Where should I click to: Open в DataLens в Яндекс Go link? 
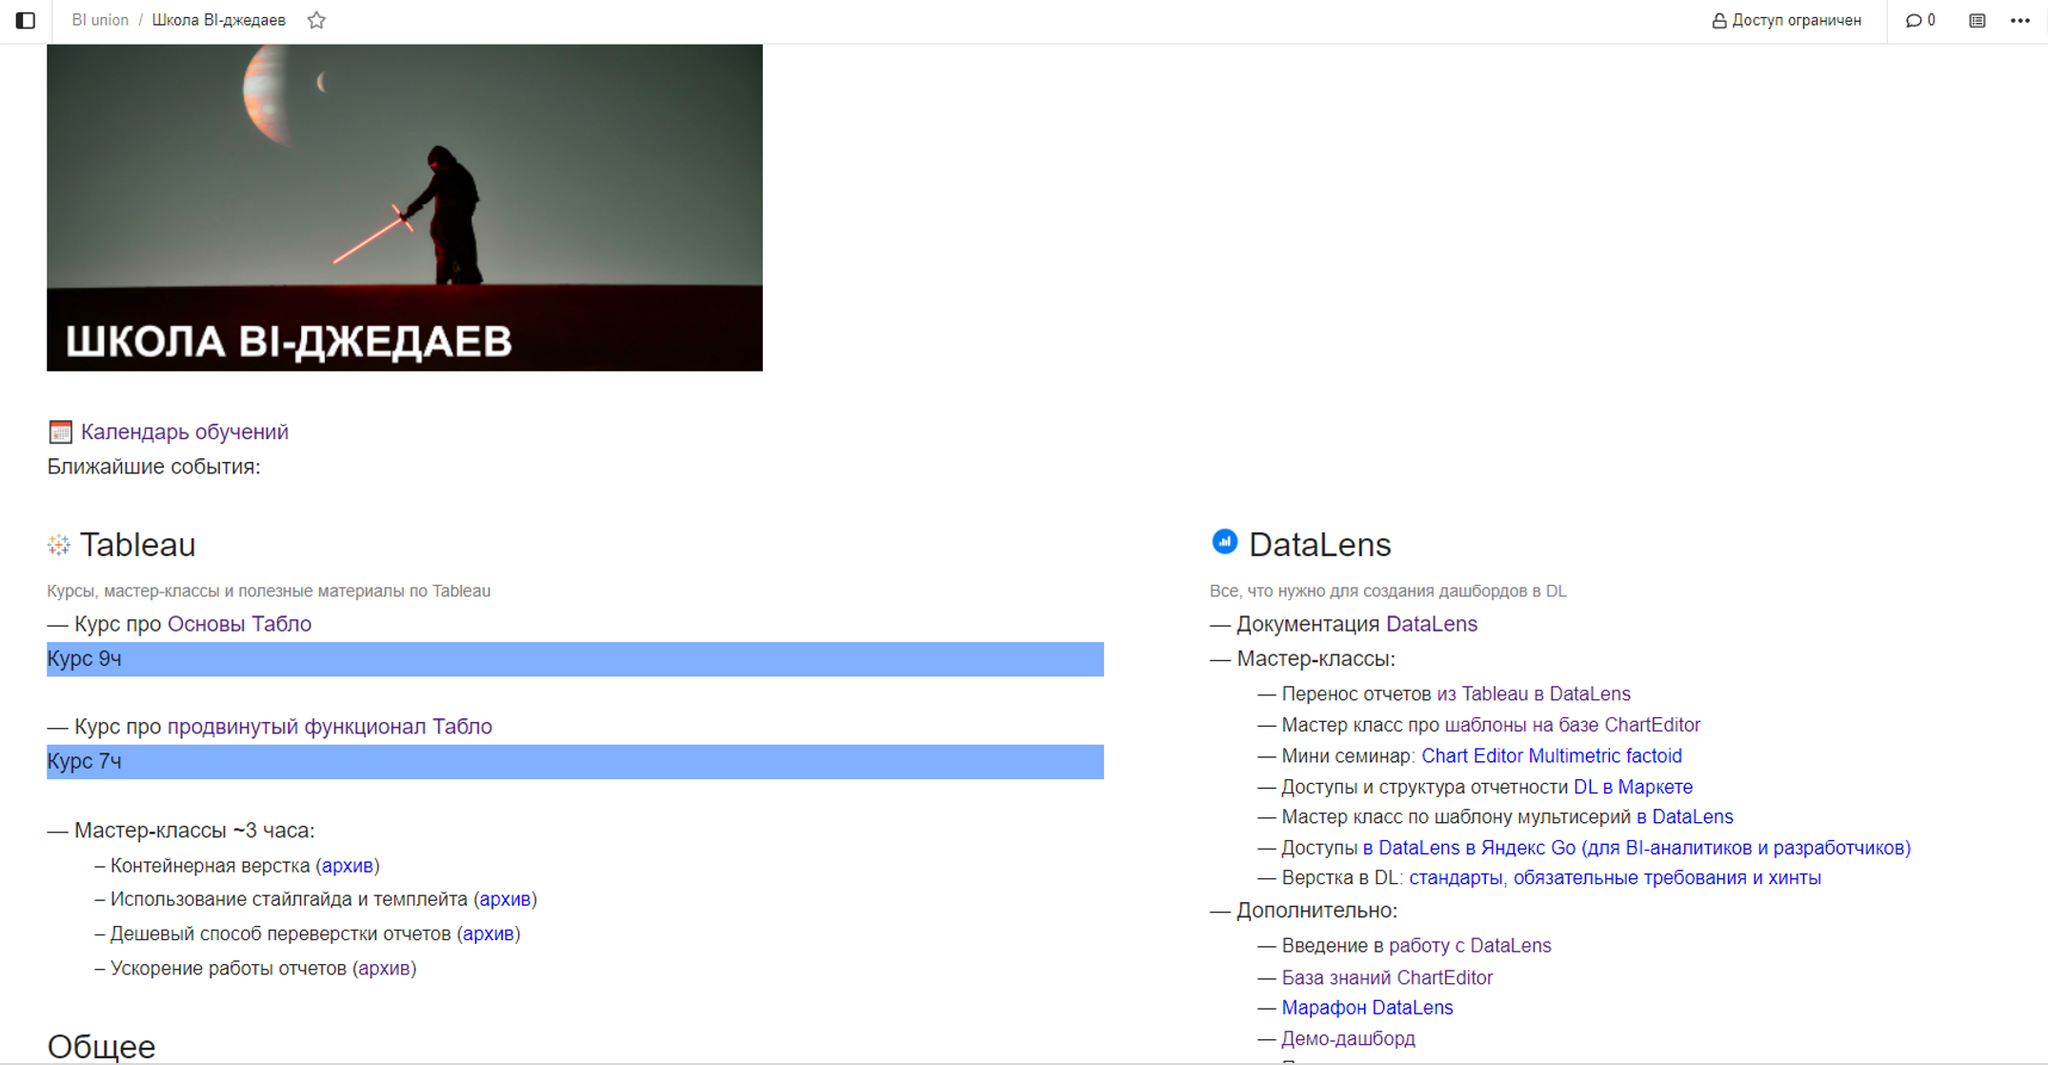point(1636,848)
